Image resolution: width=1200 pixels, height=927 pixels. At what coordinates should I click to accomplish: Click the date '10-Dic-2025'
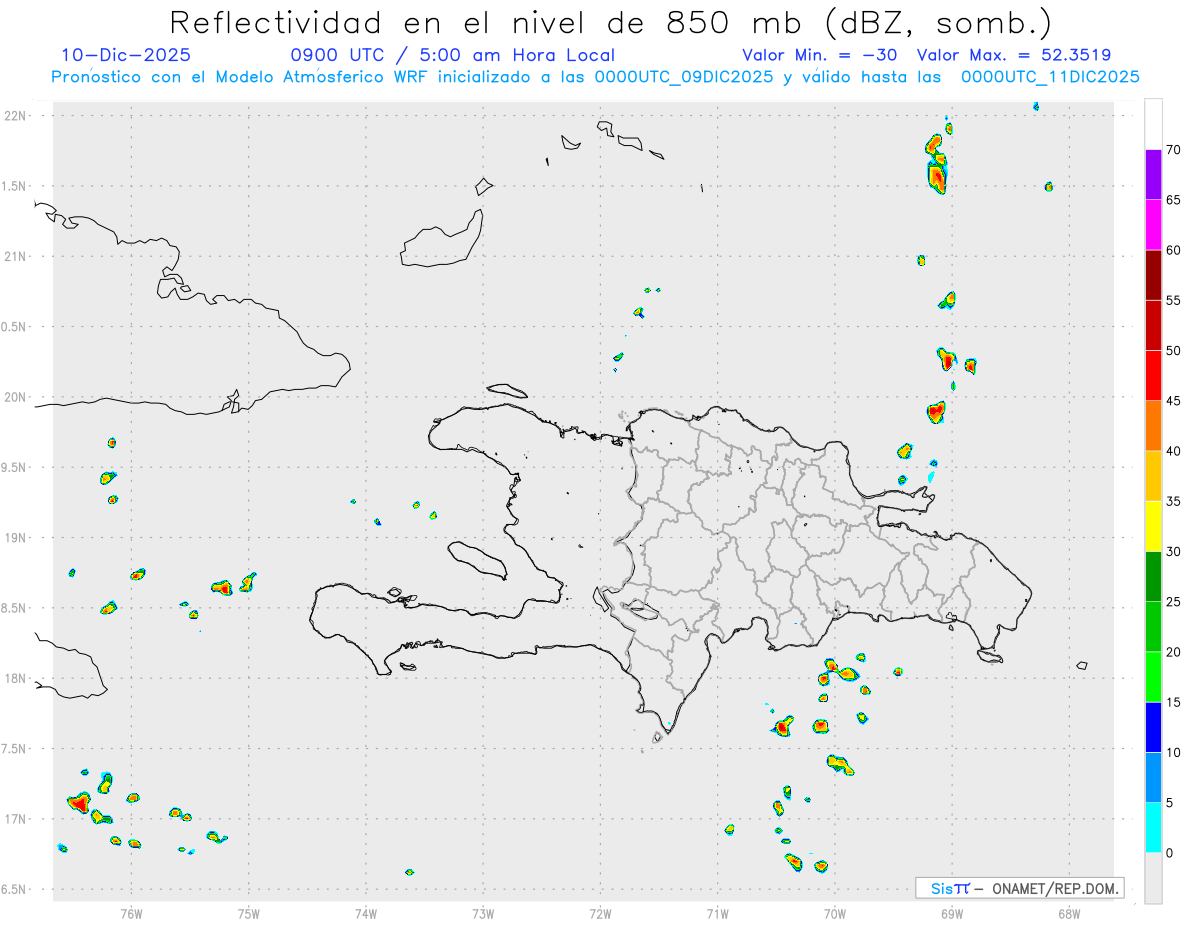(x=126, y=55)
